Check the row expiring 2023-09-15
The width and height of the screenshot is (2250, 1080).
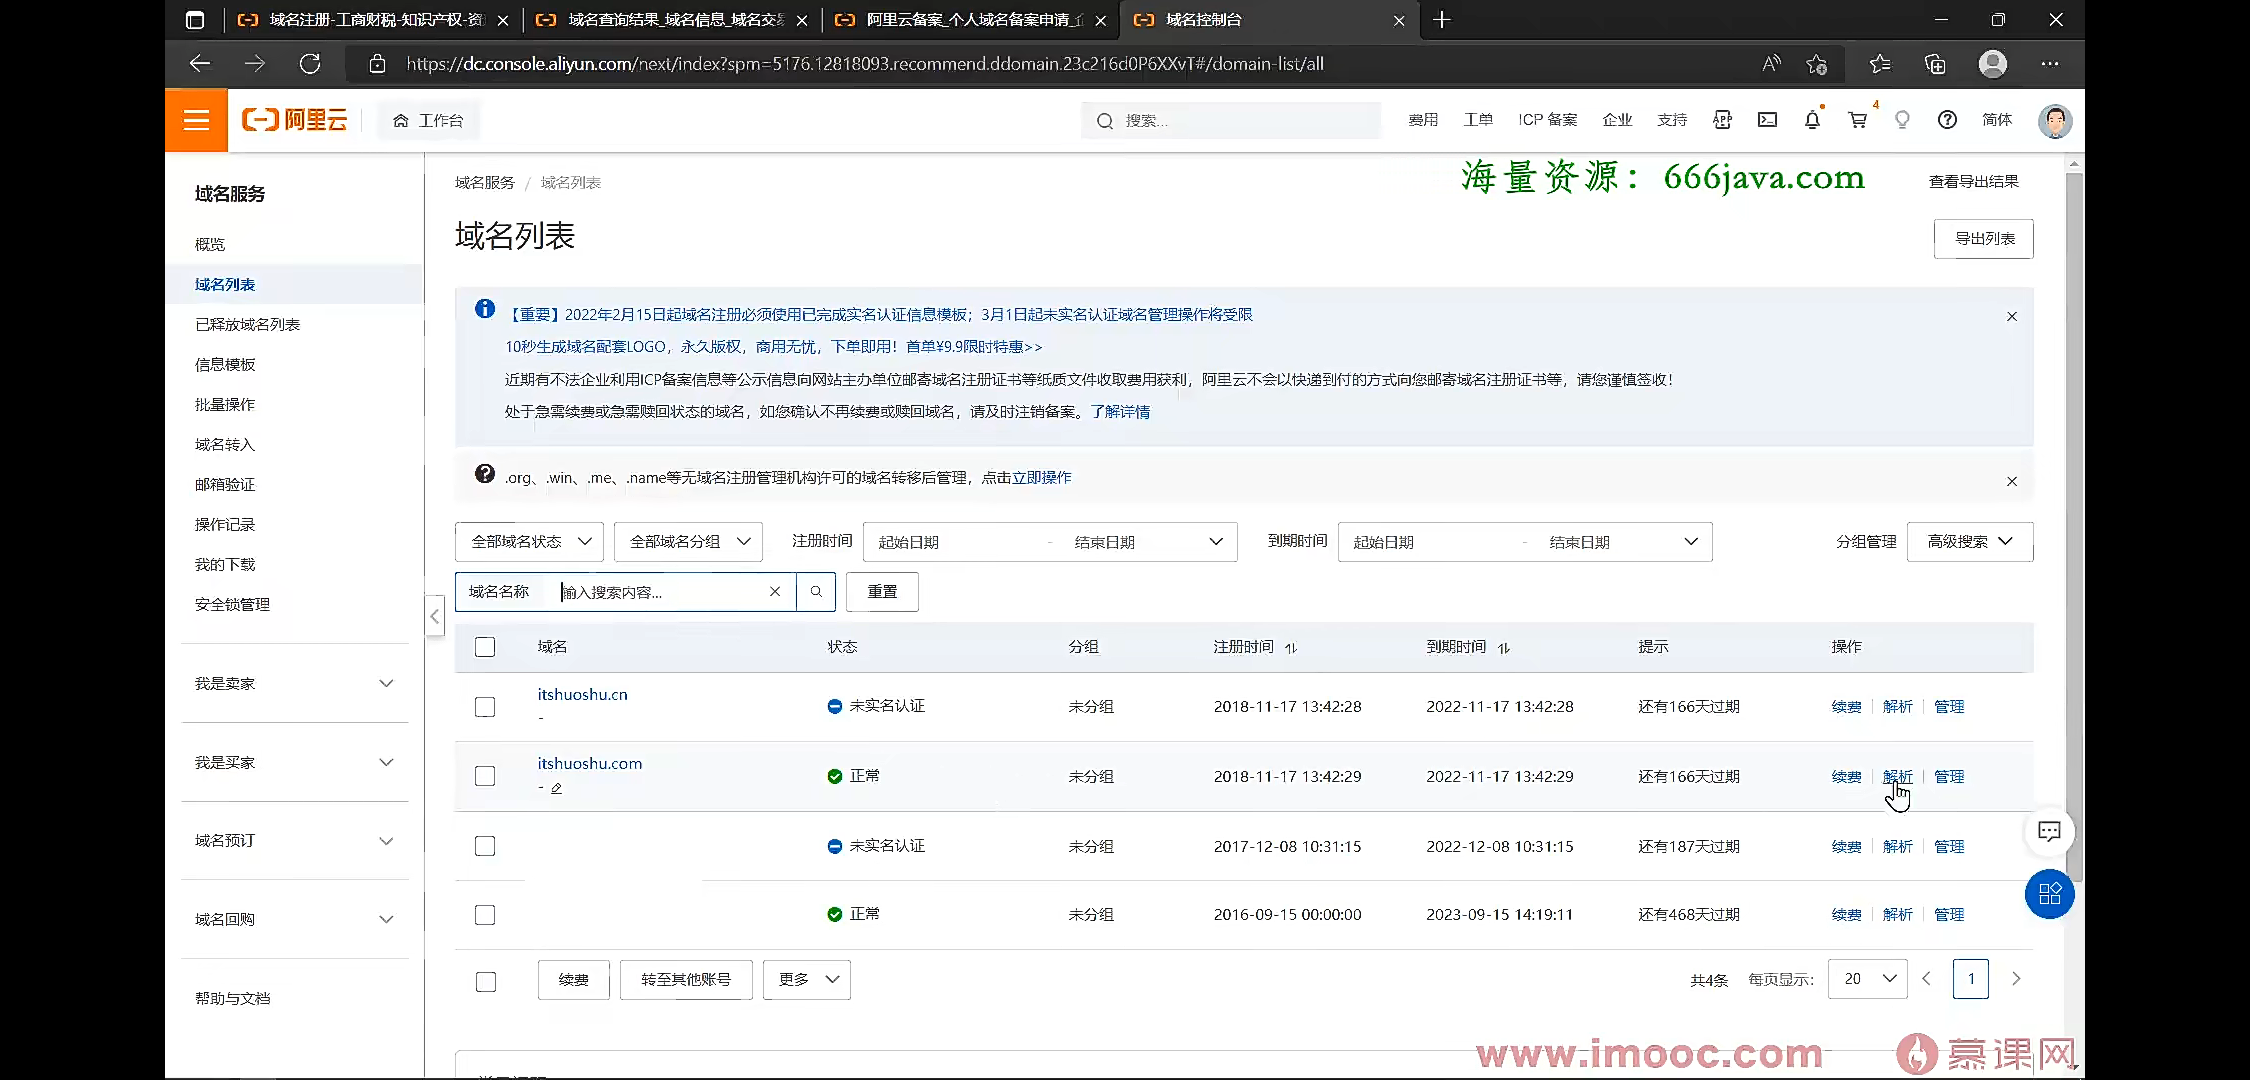(485, 915)
